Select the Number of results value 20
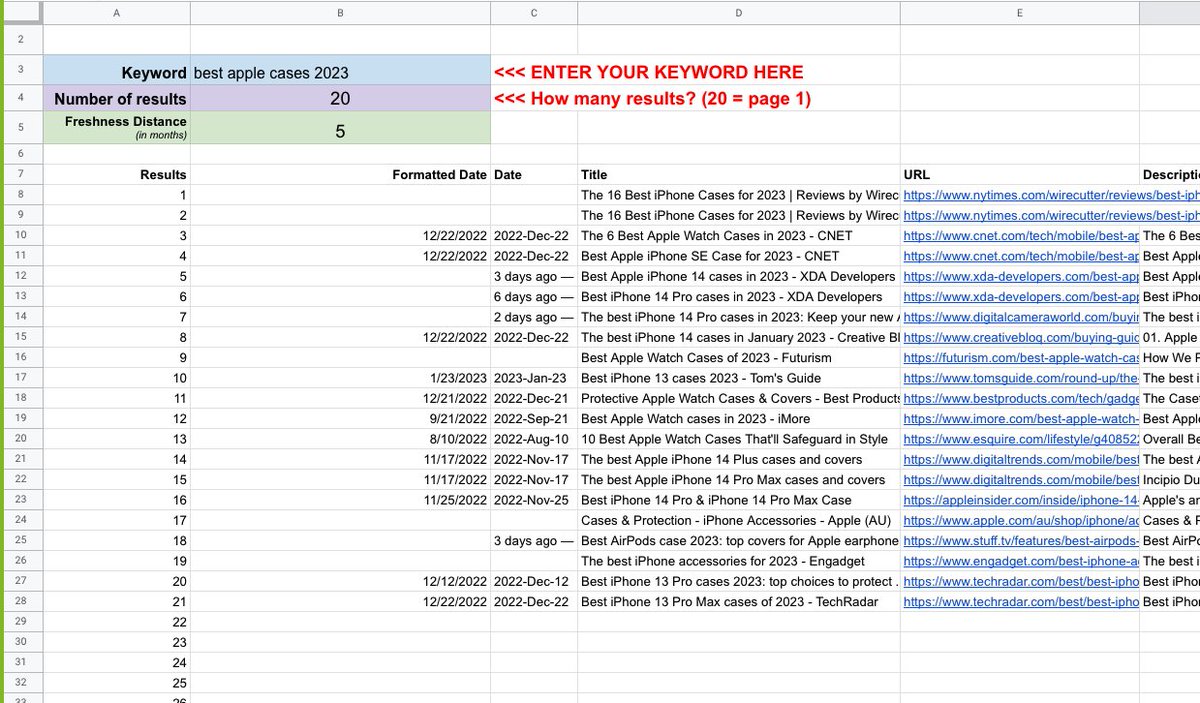1200x703 pixels. pos(340,99)
